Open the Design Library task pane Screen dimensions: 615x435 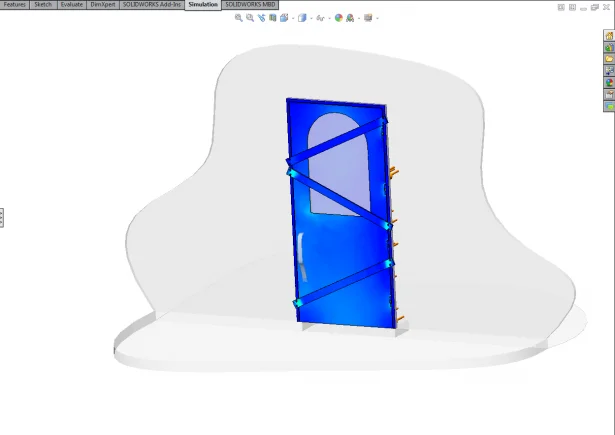pos(609,48)
